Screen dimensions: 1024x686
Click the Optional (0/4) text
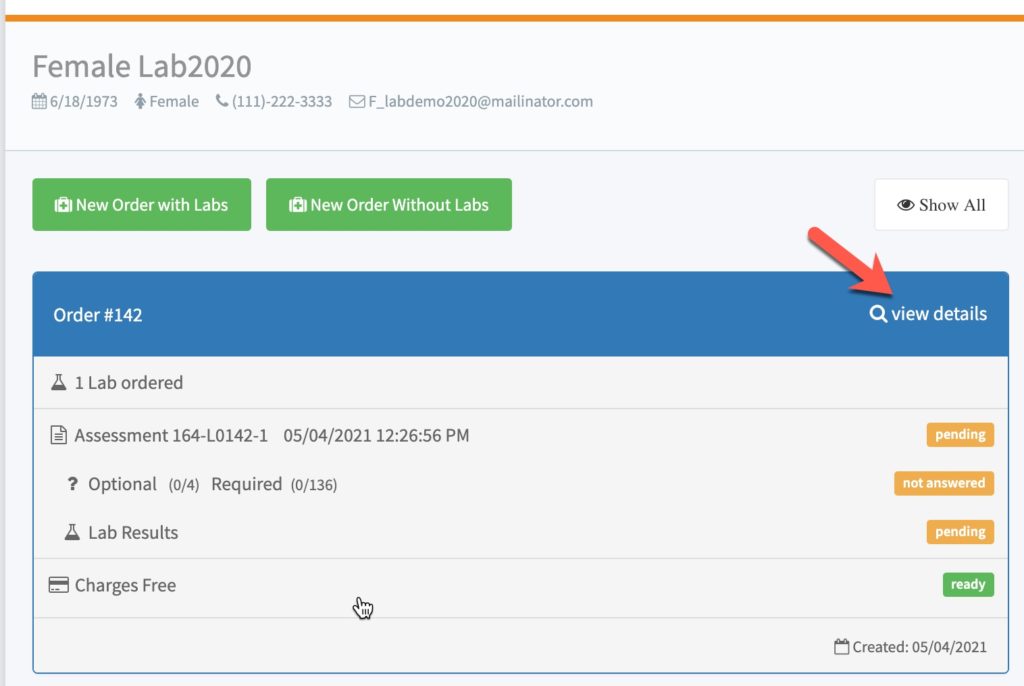pos(144,484)
